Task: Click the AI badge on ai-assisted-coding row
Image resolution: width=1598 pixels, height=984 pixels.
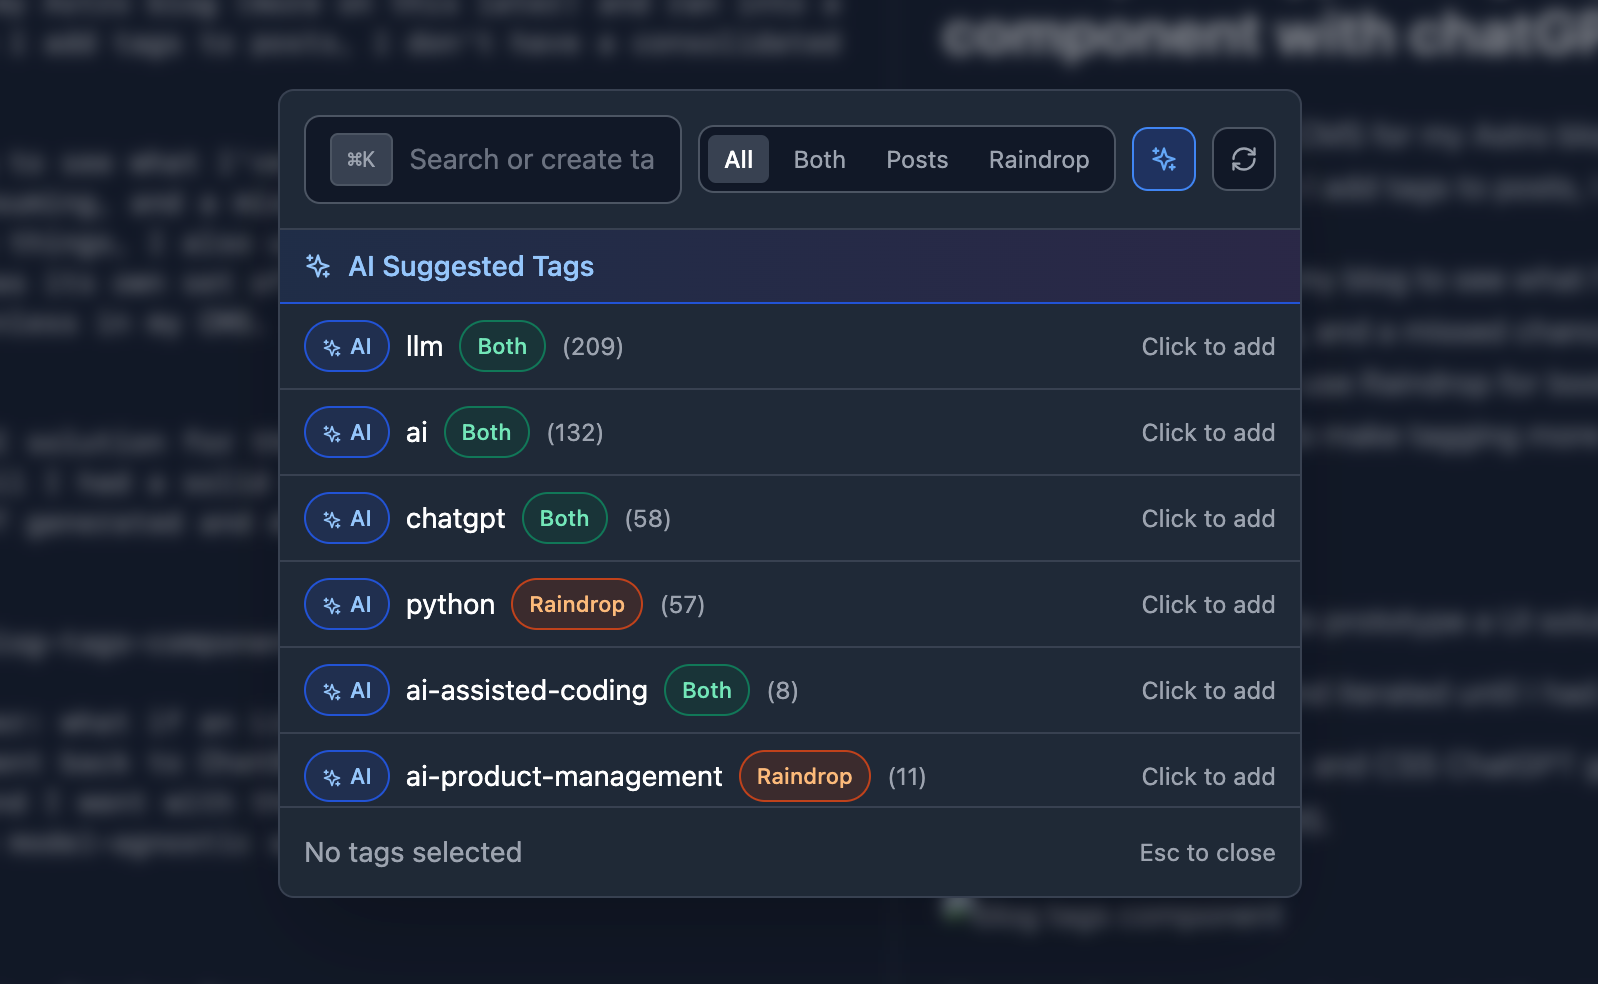Action: pyautogui.click(x=347, y=690)
